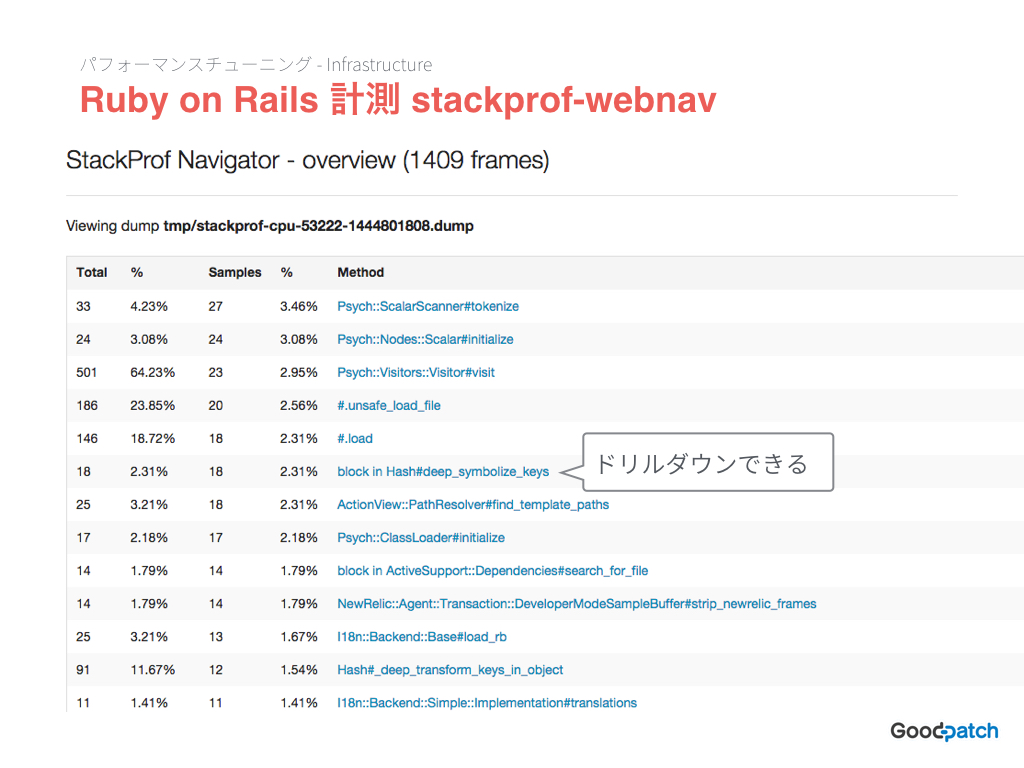Open ActionView::PathResolver#find_template_paths link

click(473, 505)
